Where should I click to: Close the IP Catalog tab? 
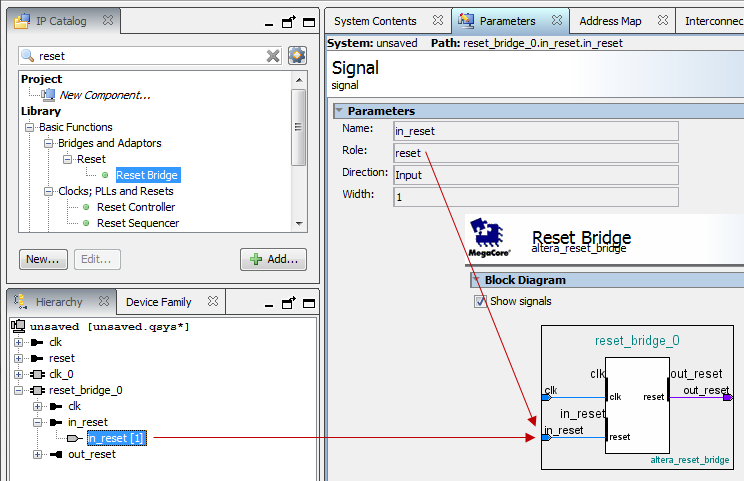click(x=108, y=20)
